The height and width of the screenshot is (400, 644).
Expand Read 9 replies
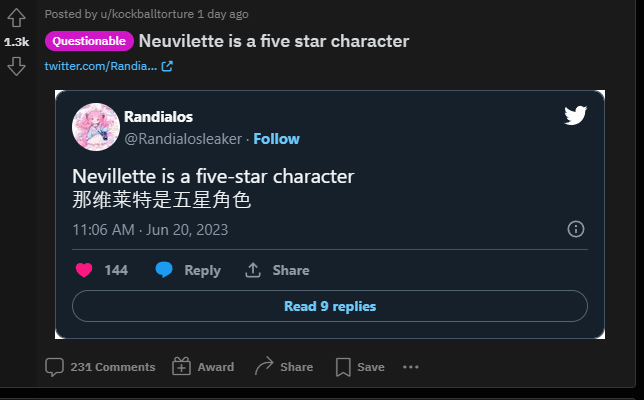coord(330,306)
